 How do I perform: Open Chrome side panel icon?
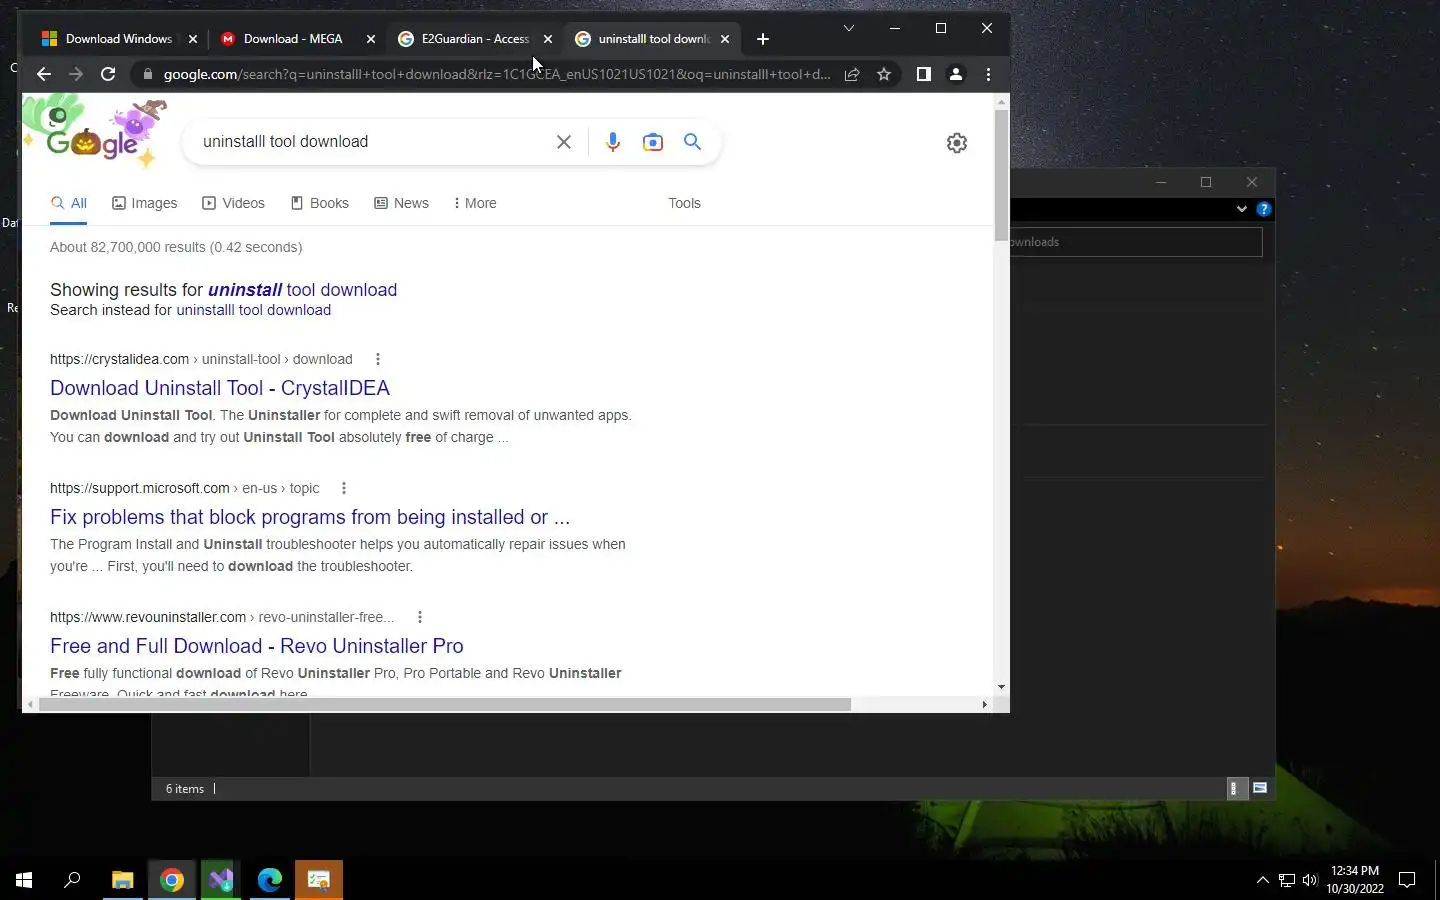point(924,74)
